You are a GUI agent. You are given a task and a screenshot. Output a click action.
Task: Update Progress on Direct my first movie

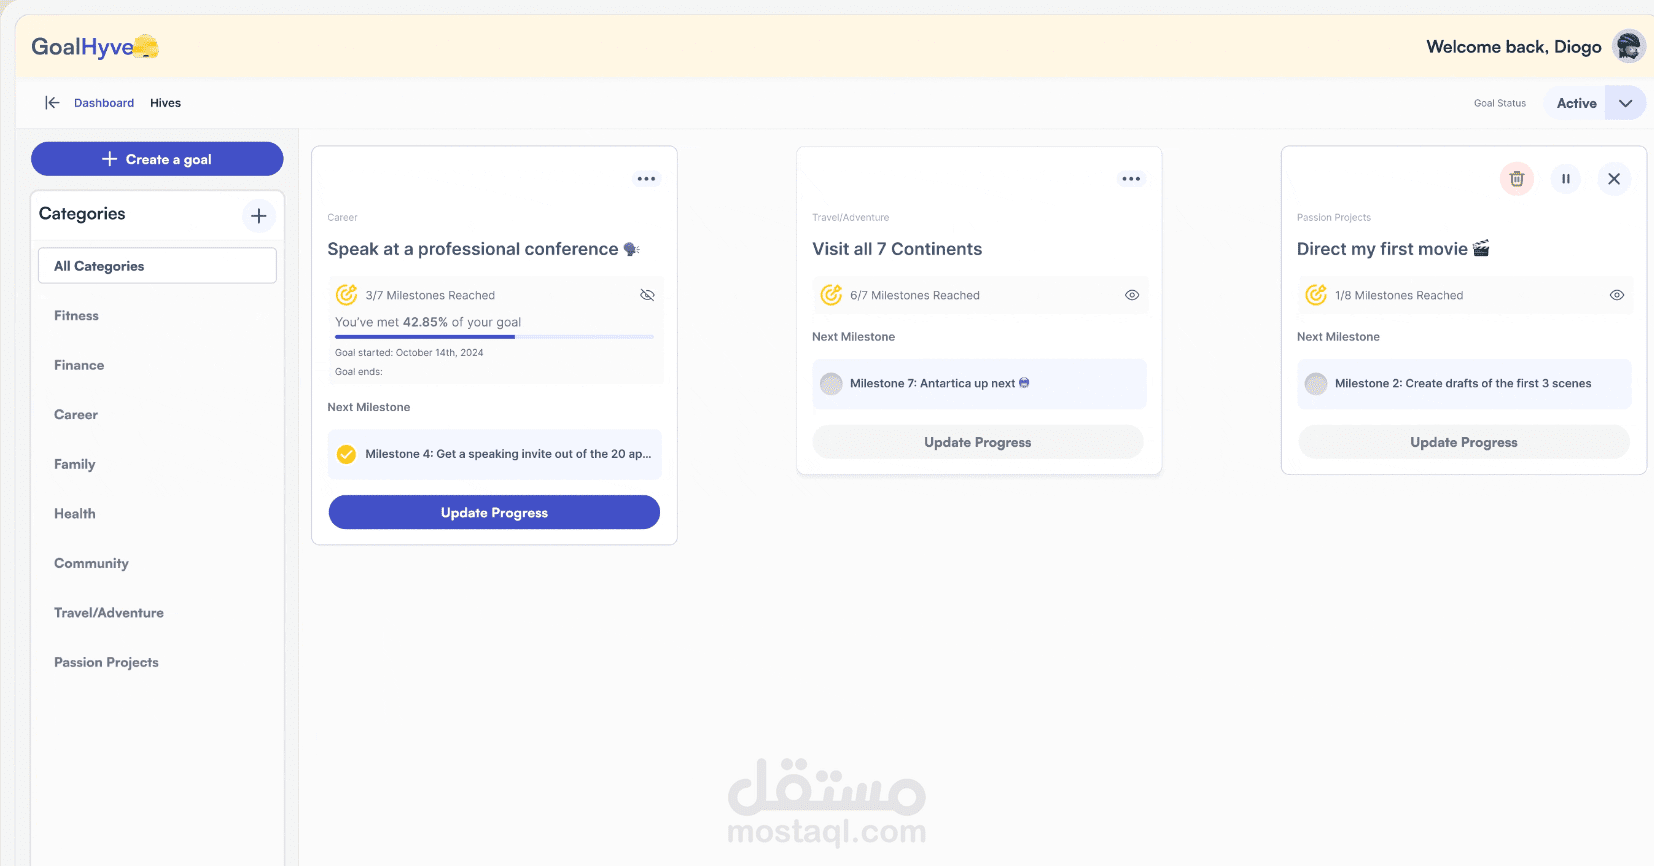click(x=1464, y=442)
